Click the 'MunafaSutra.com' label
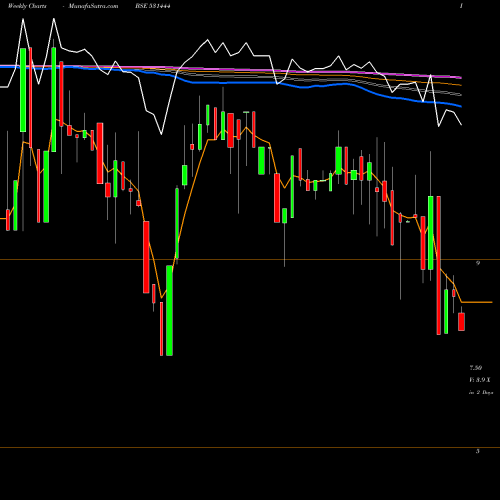 click(93, 6)
